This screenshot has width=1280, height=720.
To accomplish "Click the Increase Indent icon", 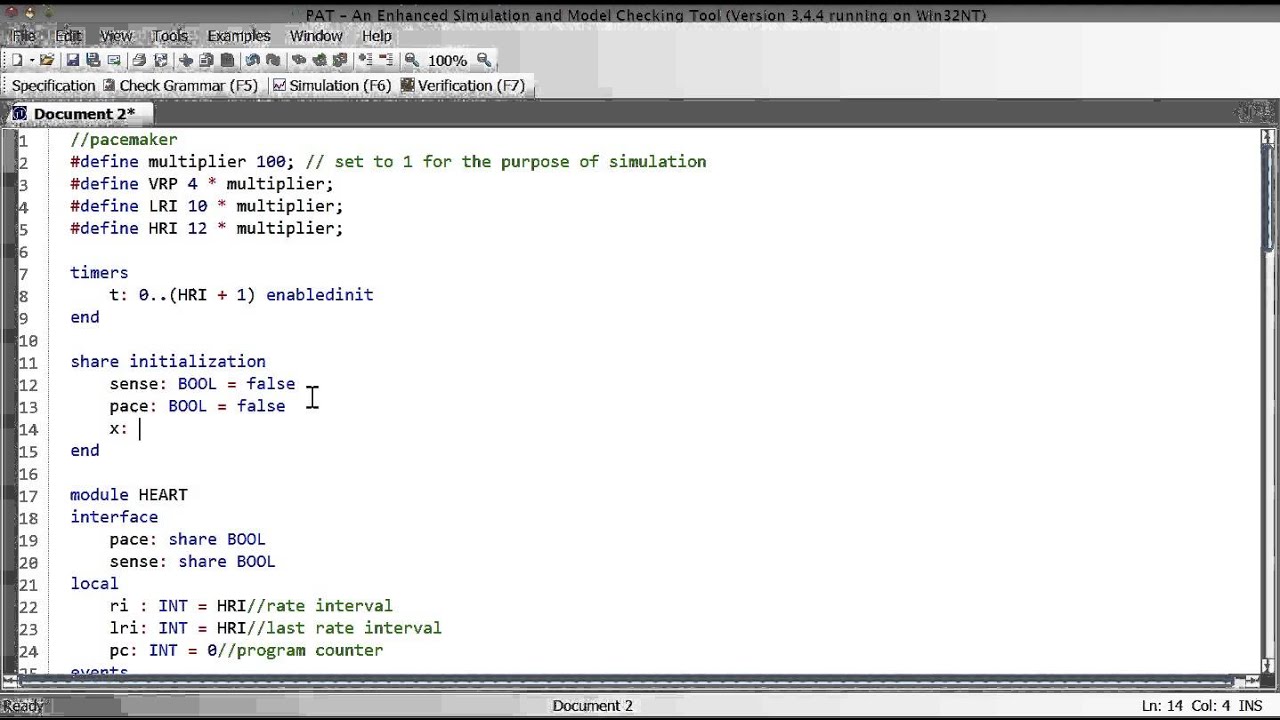I will [365, 60].
